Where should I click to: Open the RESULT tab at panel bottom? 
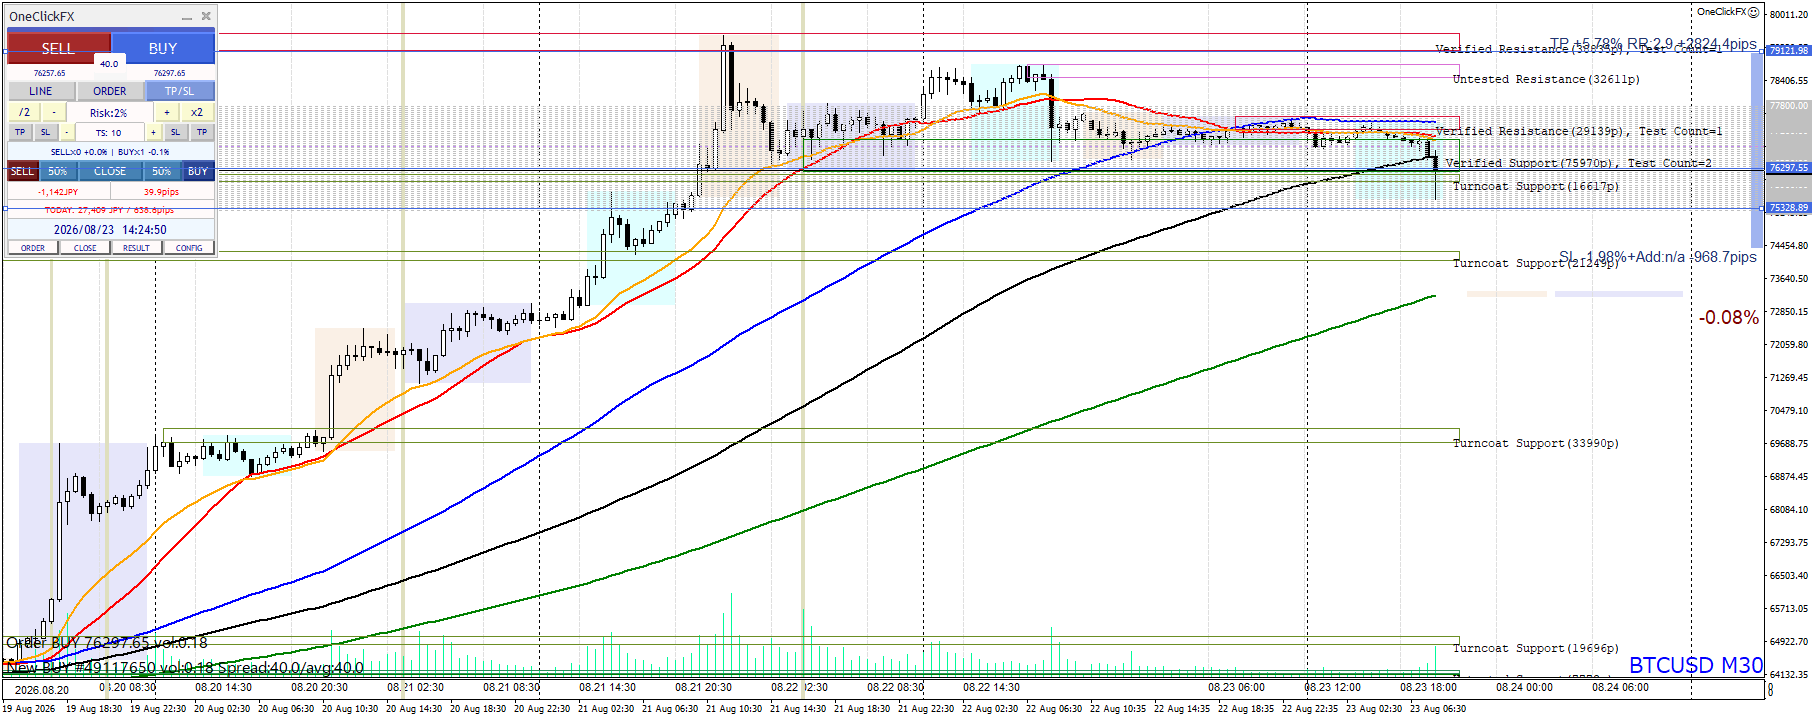137,248
